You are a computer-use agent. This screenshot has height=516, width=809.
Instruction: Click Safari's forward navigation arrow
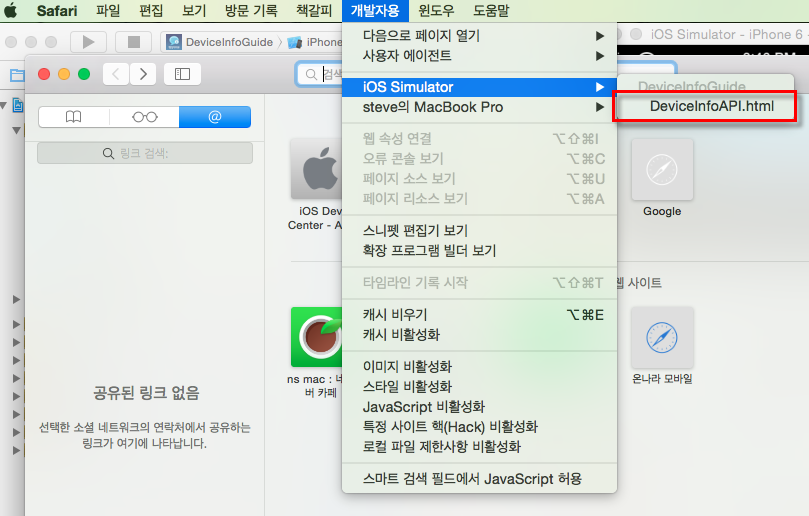(144, 74)
